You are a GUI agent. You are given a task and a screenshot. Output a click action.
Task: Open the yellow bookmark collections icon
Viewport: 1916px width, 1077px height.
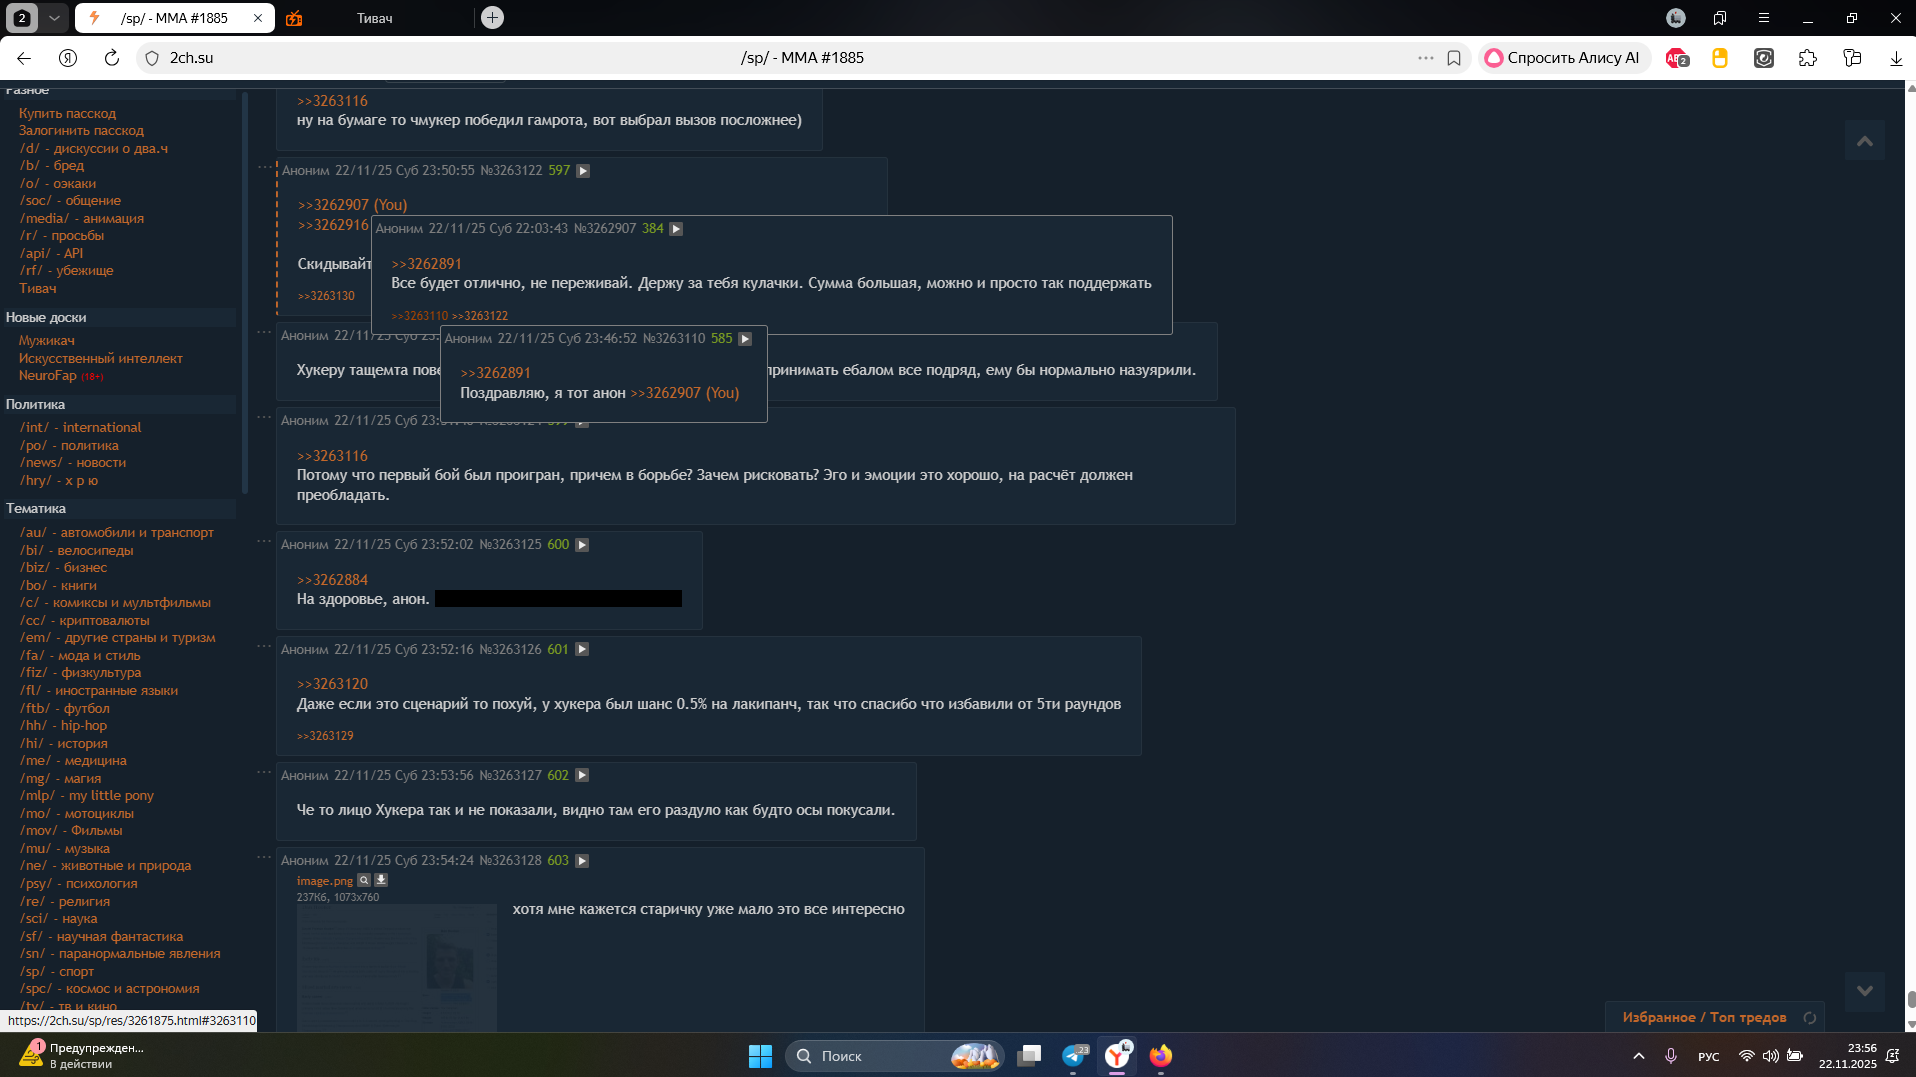(x=1720, y=58)
